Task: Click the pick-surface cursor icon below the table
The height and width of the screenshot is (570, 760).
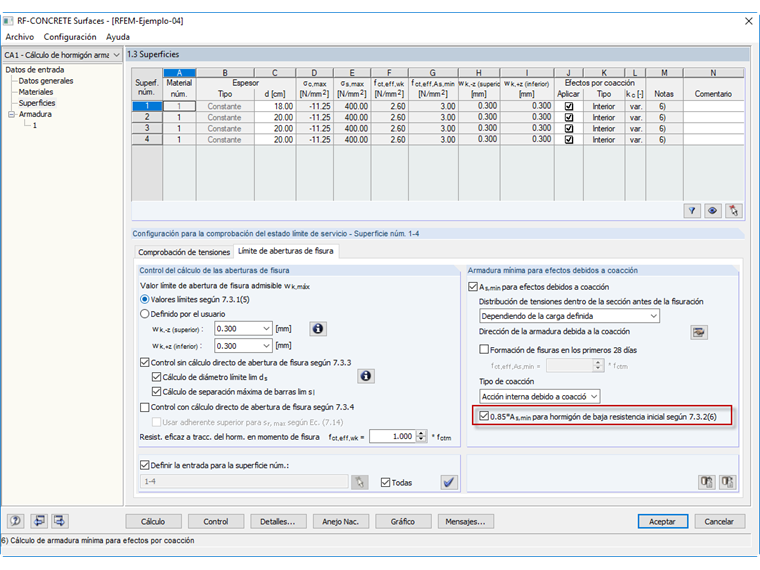Action: pyautogui.click(x=733, y=211)
